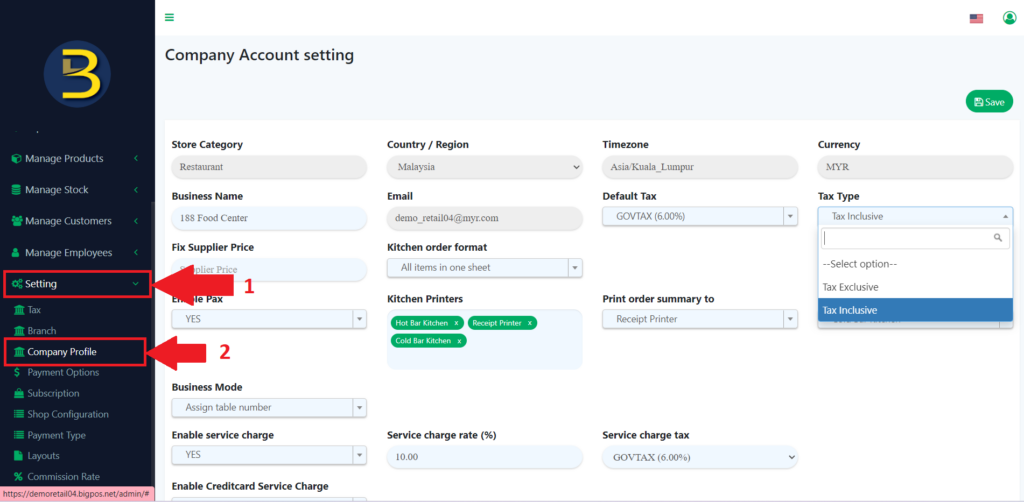Click the hamburger menu icon
Screen dimensions: 1024x502
coord(169,17)
